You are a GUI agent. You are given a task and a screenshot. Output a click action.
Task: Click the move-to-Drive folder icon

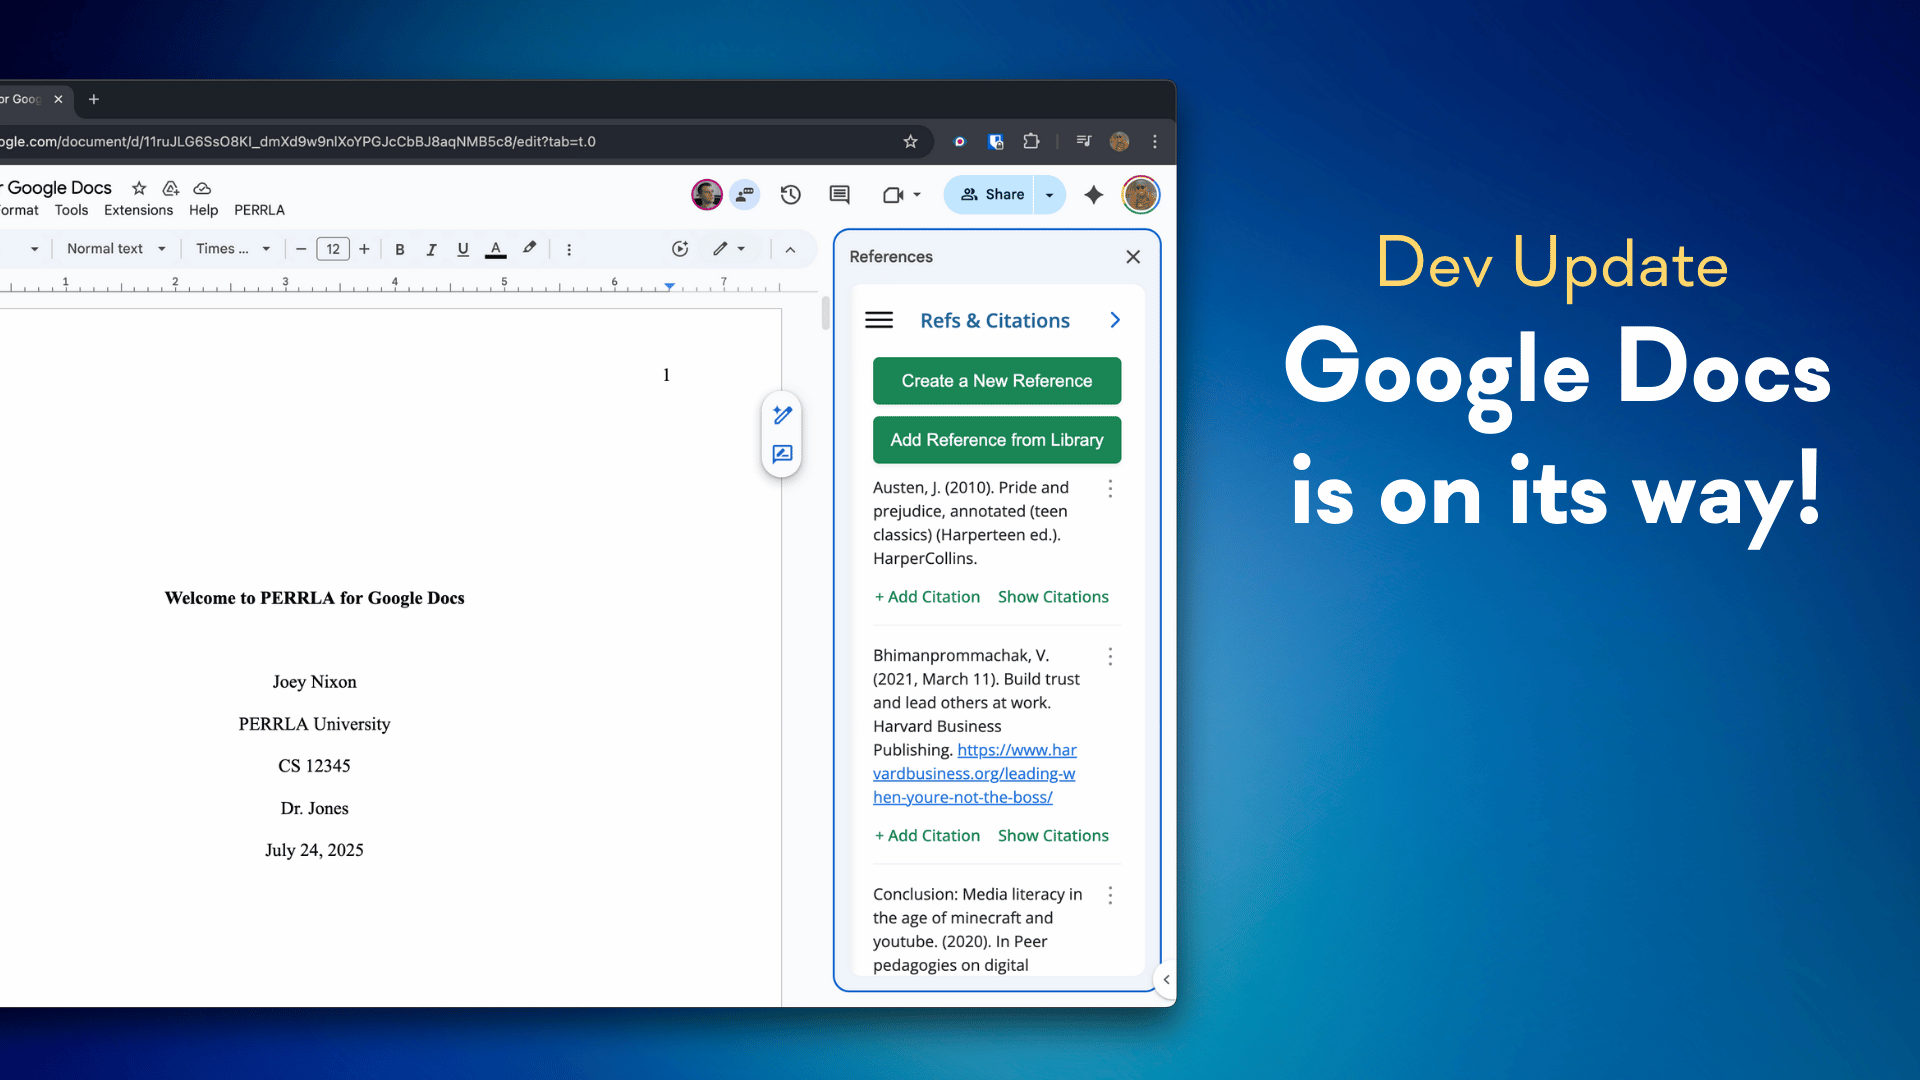click(x=171, y=188)
